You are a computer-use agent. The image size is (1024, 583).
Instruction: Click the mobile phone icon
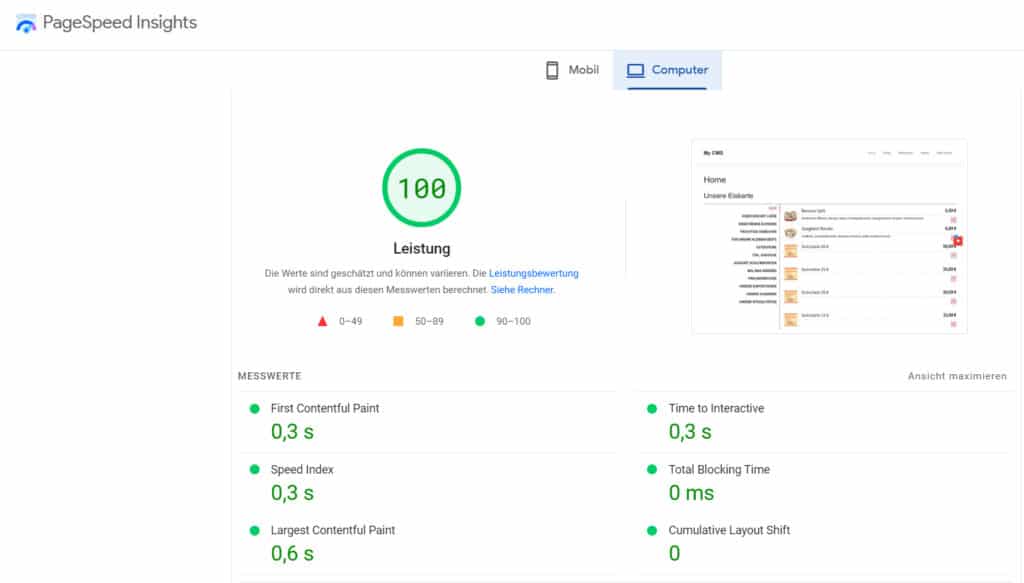coord(552,70)
